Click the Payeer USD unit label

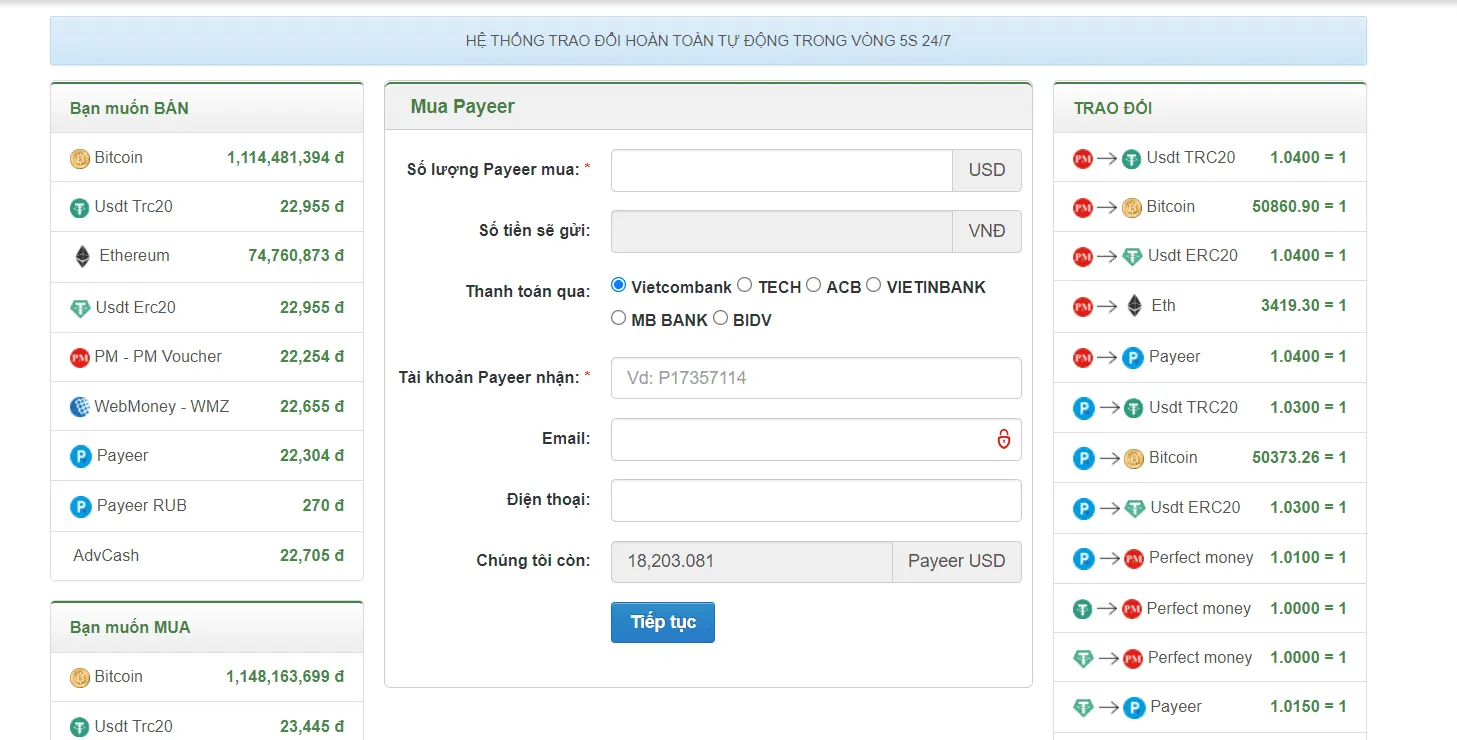[957, 561]
